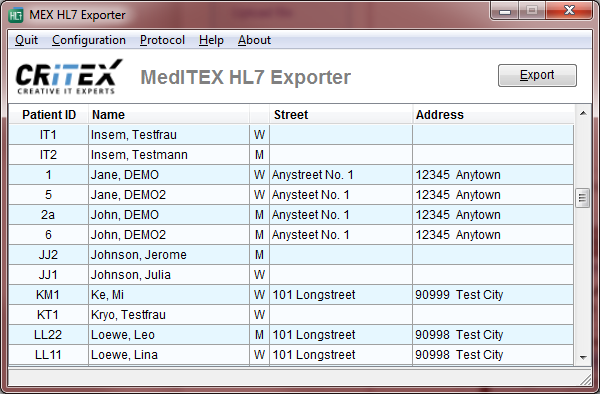Sort by the Patient ID column header
This screenshot has width=600, height=394.
click(49, 114)
